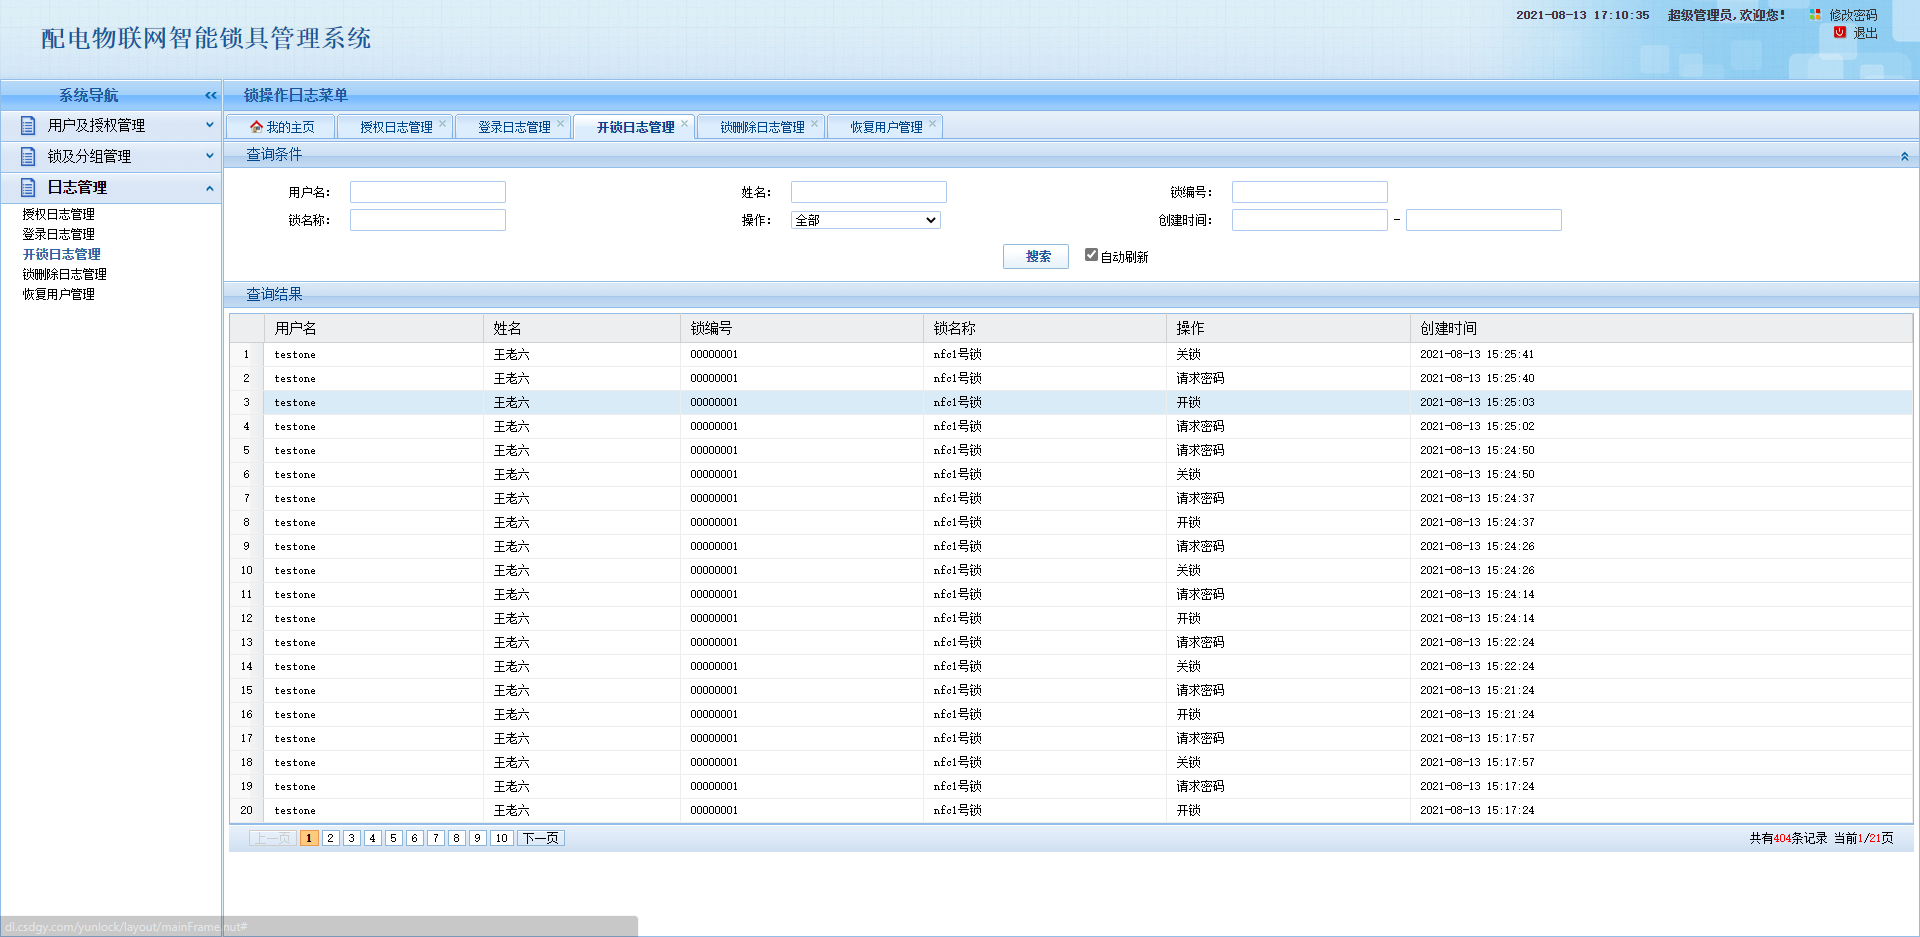Sort by the 姓名 column header

(x=582, y=328)
